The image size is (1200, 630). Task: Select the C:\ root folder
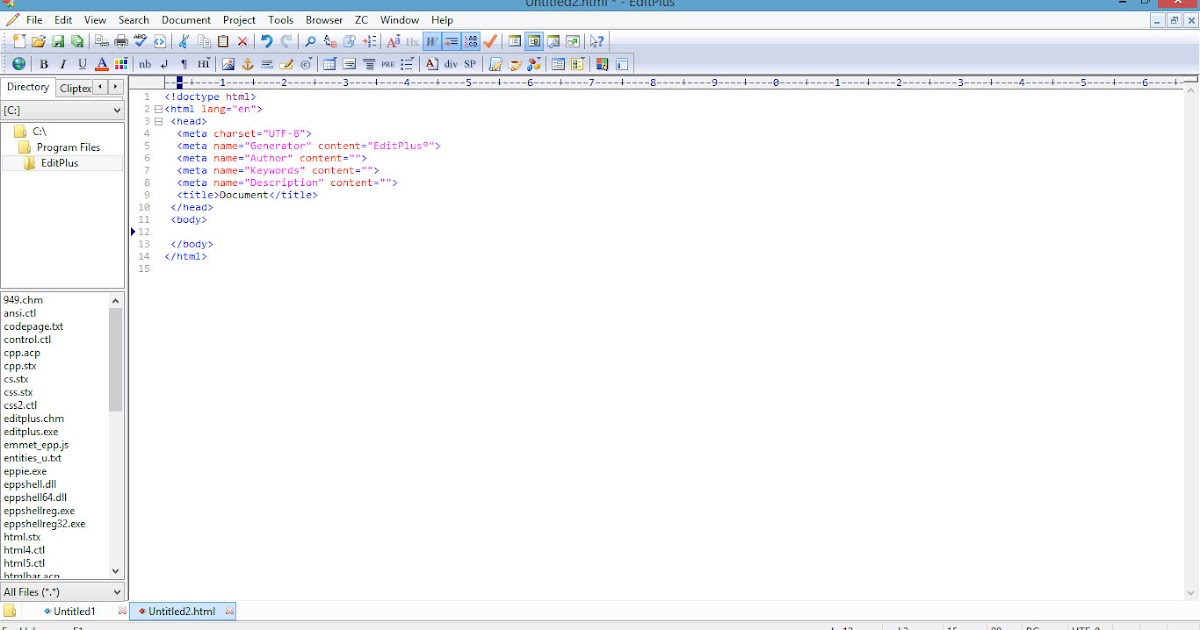point(39,131)
